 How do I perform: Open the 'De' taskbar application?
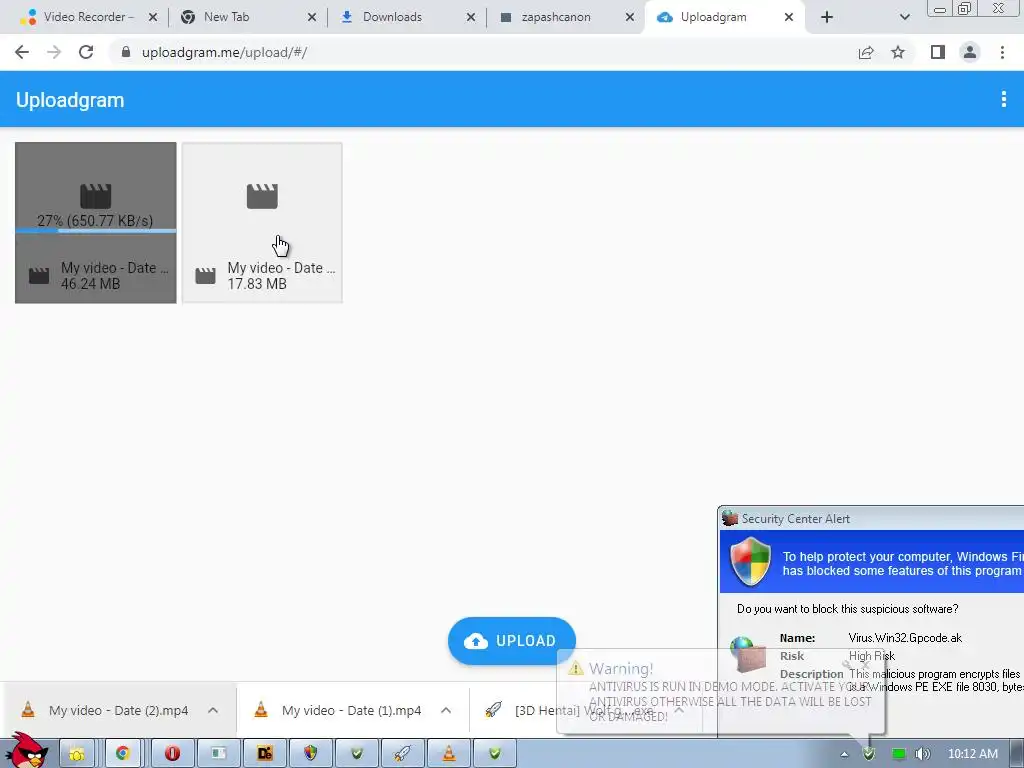[264, 754]
